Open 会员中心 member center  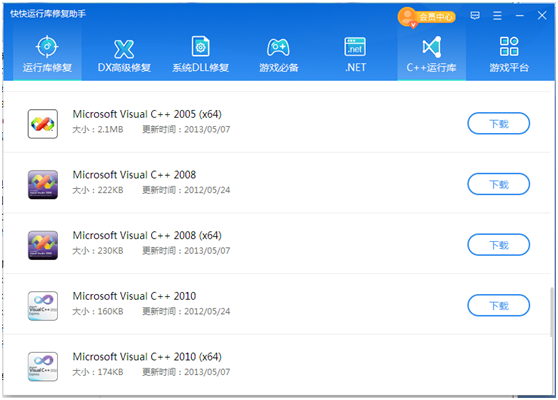[x=427, y=17]
